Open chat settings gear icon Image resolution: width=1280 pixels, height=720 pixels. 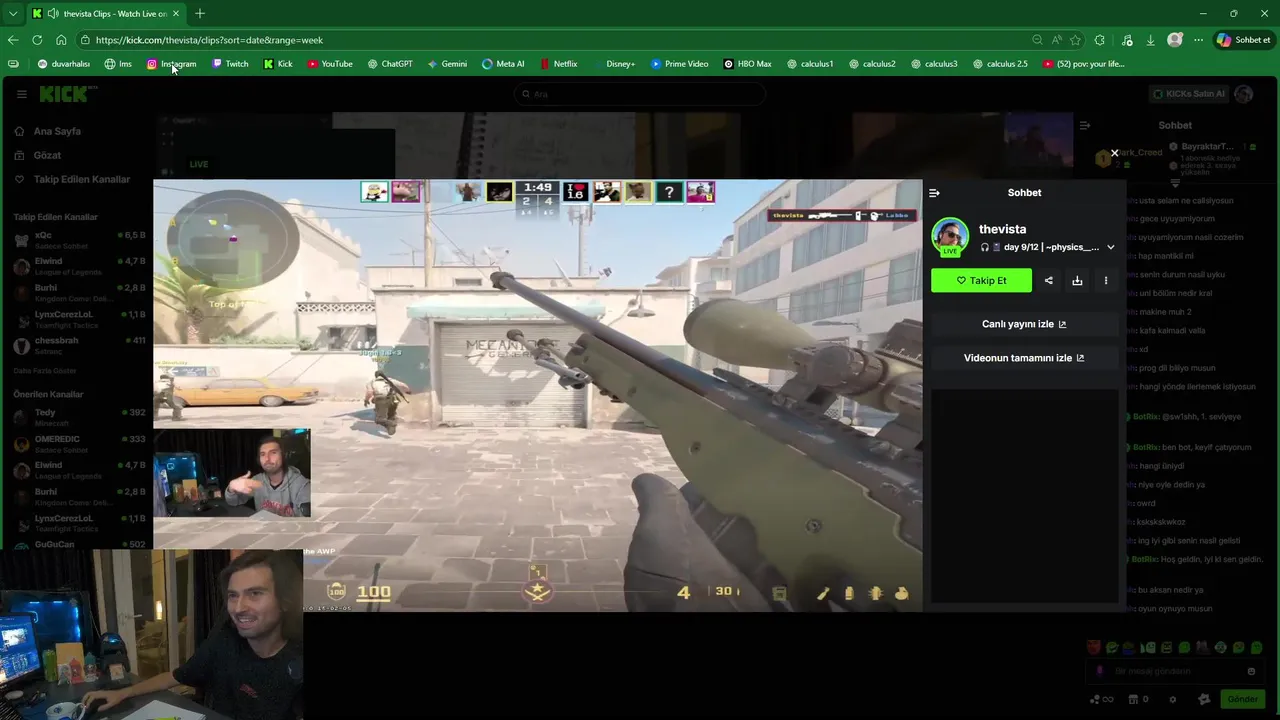1173,699
